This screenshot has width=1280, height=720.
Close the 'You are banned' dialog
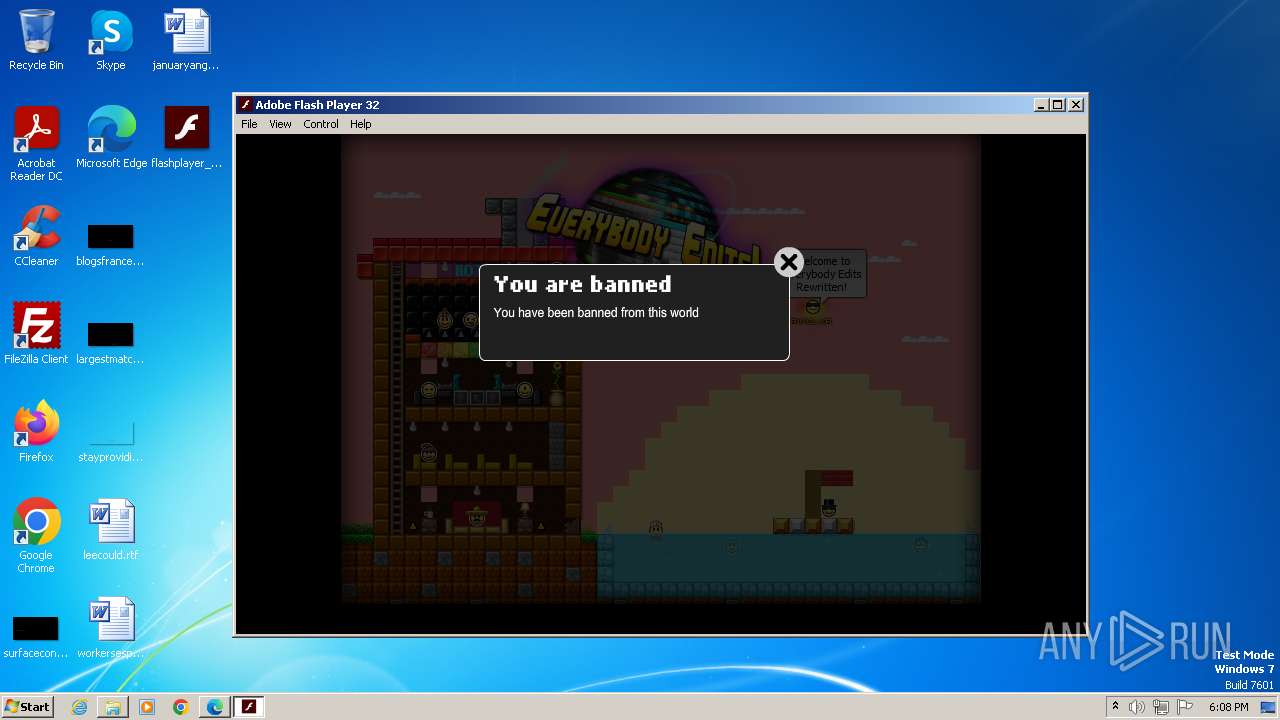point(789,262)
